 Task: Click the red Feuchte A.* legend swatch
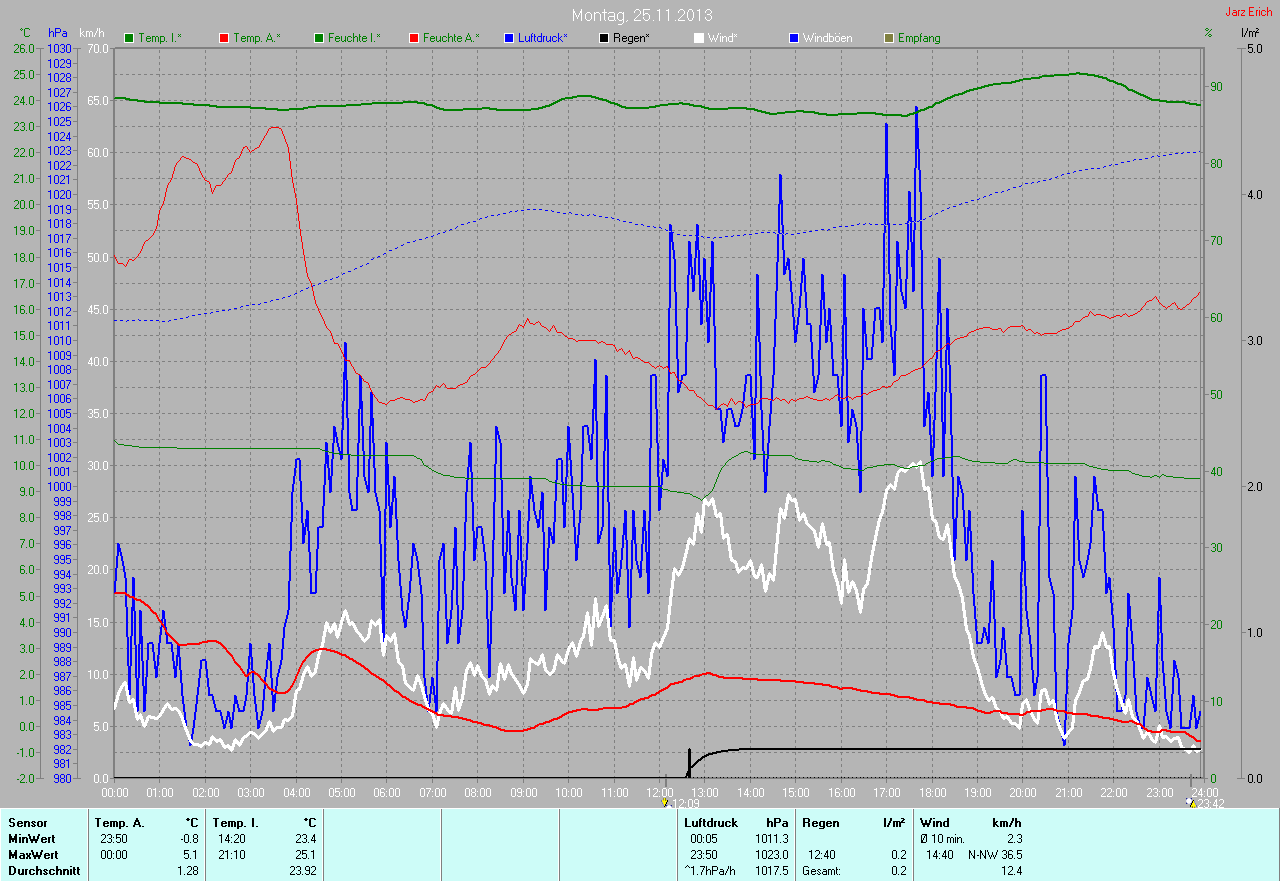[x=414, y=38]
